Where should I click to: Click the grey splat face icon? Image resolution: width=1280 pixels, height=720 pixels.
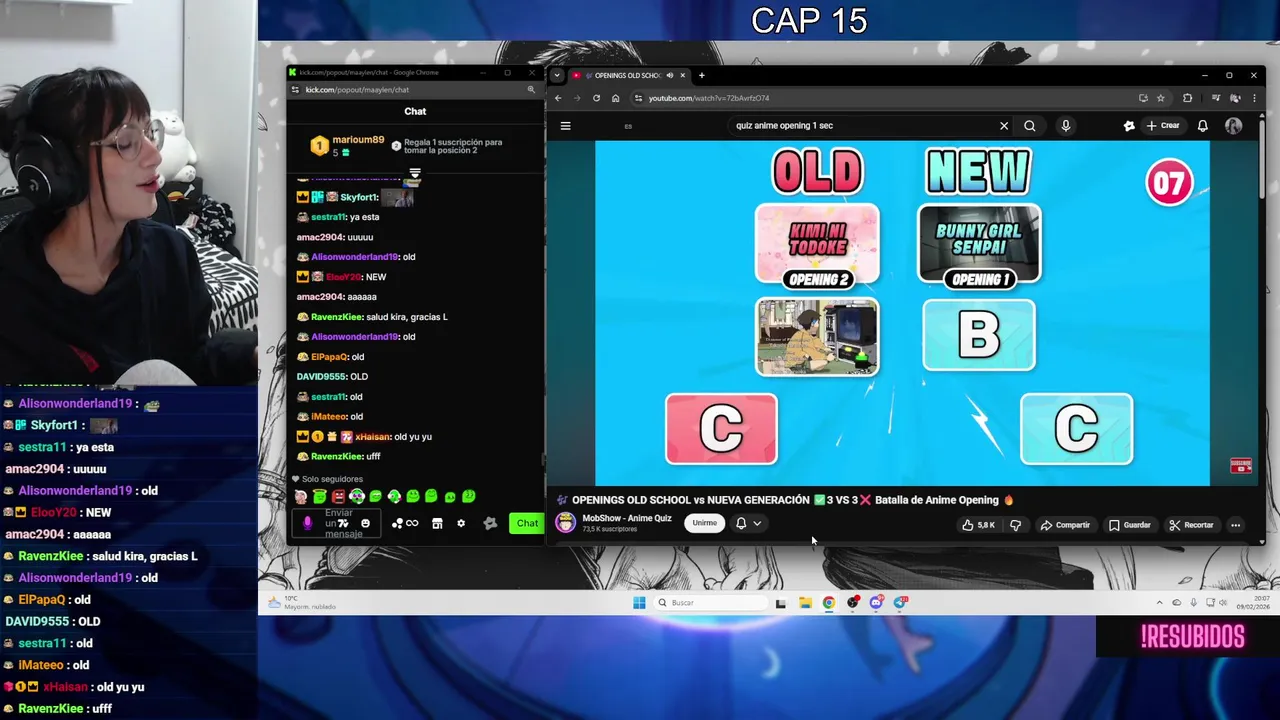click(x=490, y=523)
